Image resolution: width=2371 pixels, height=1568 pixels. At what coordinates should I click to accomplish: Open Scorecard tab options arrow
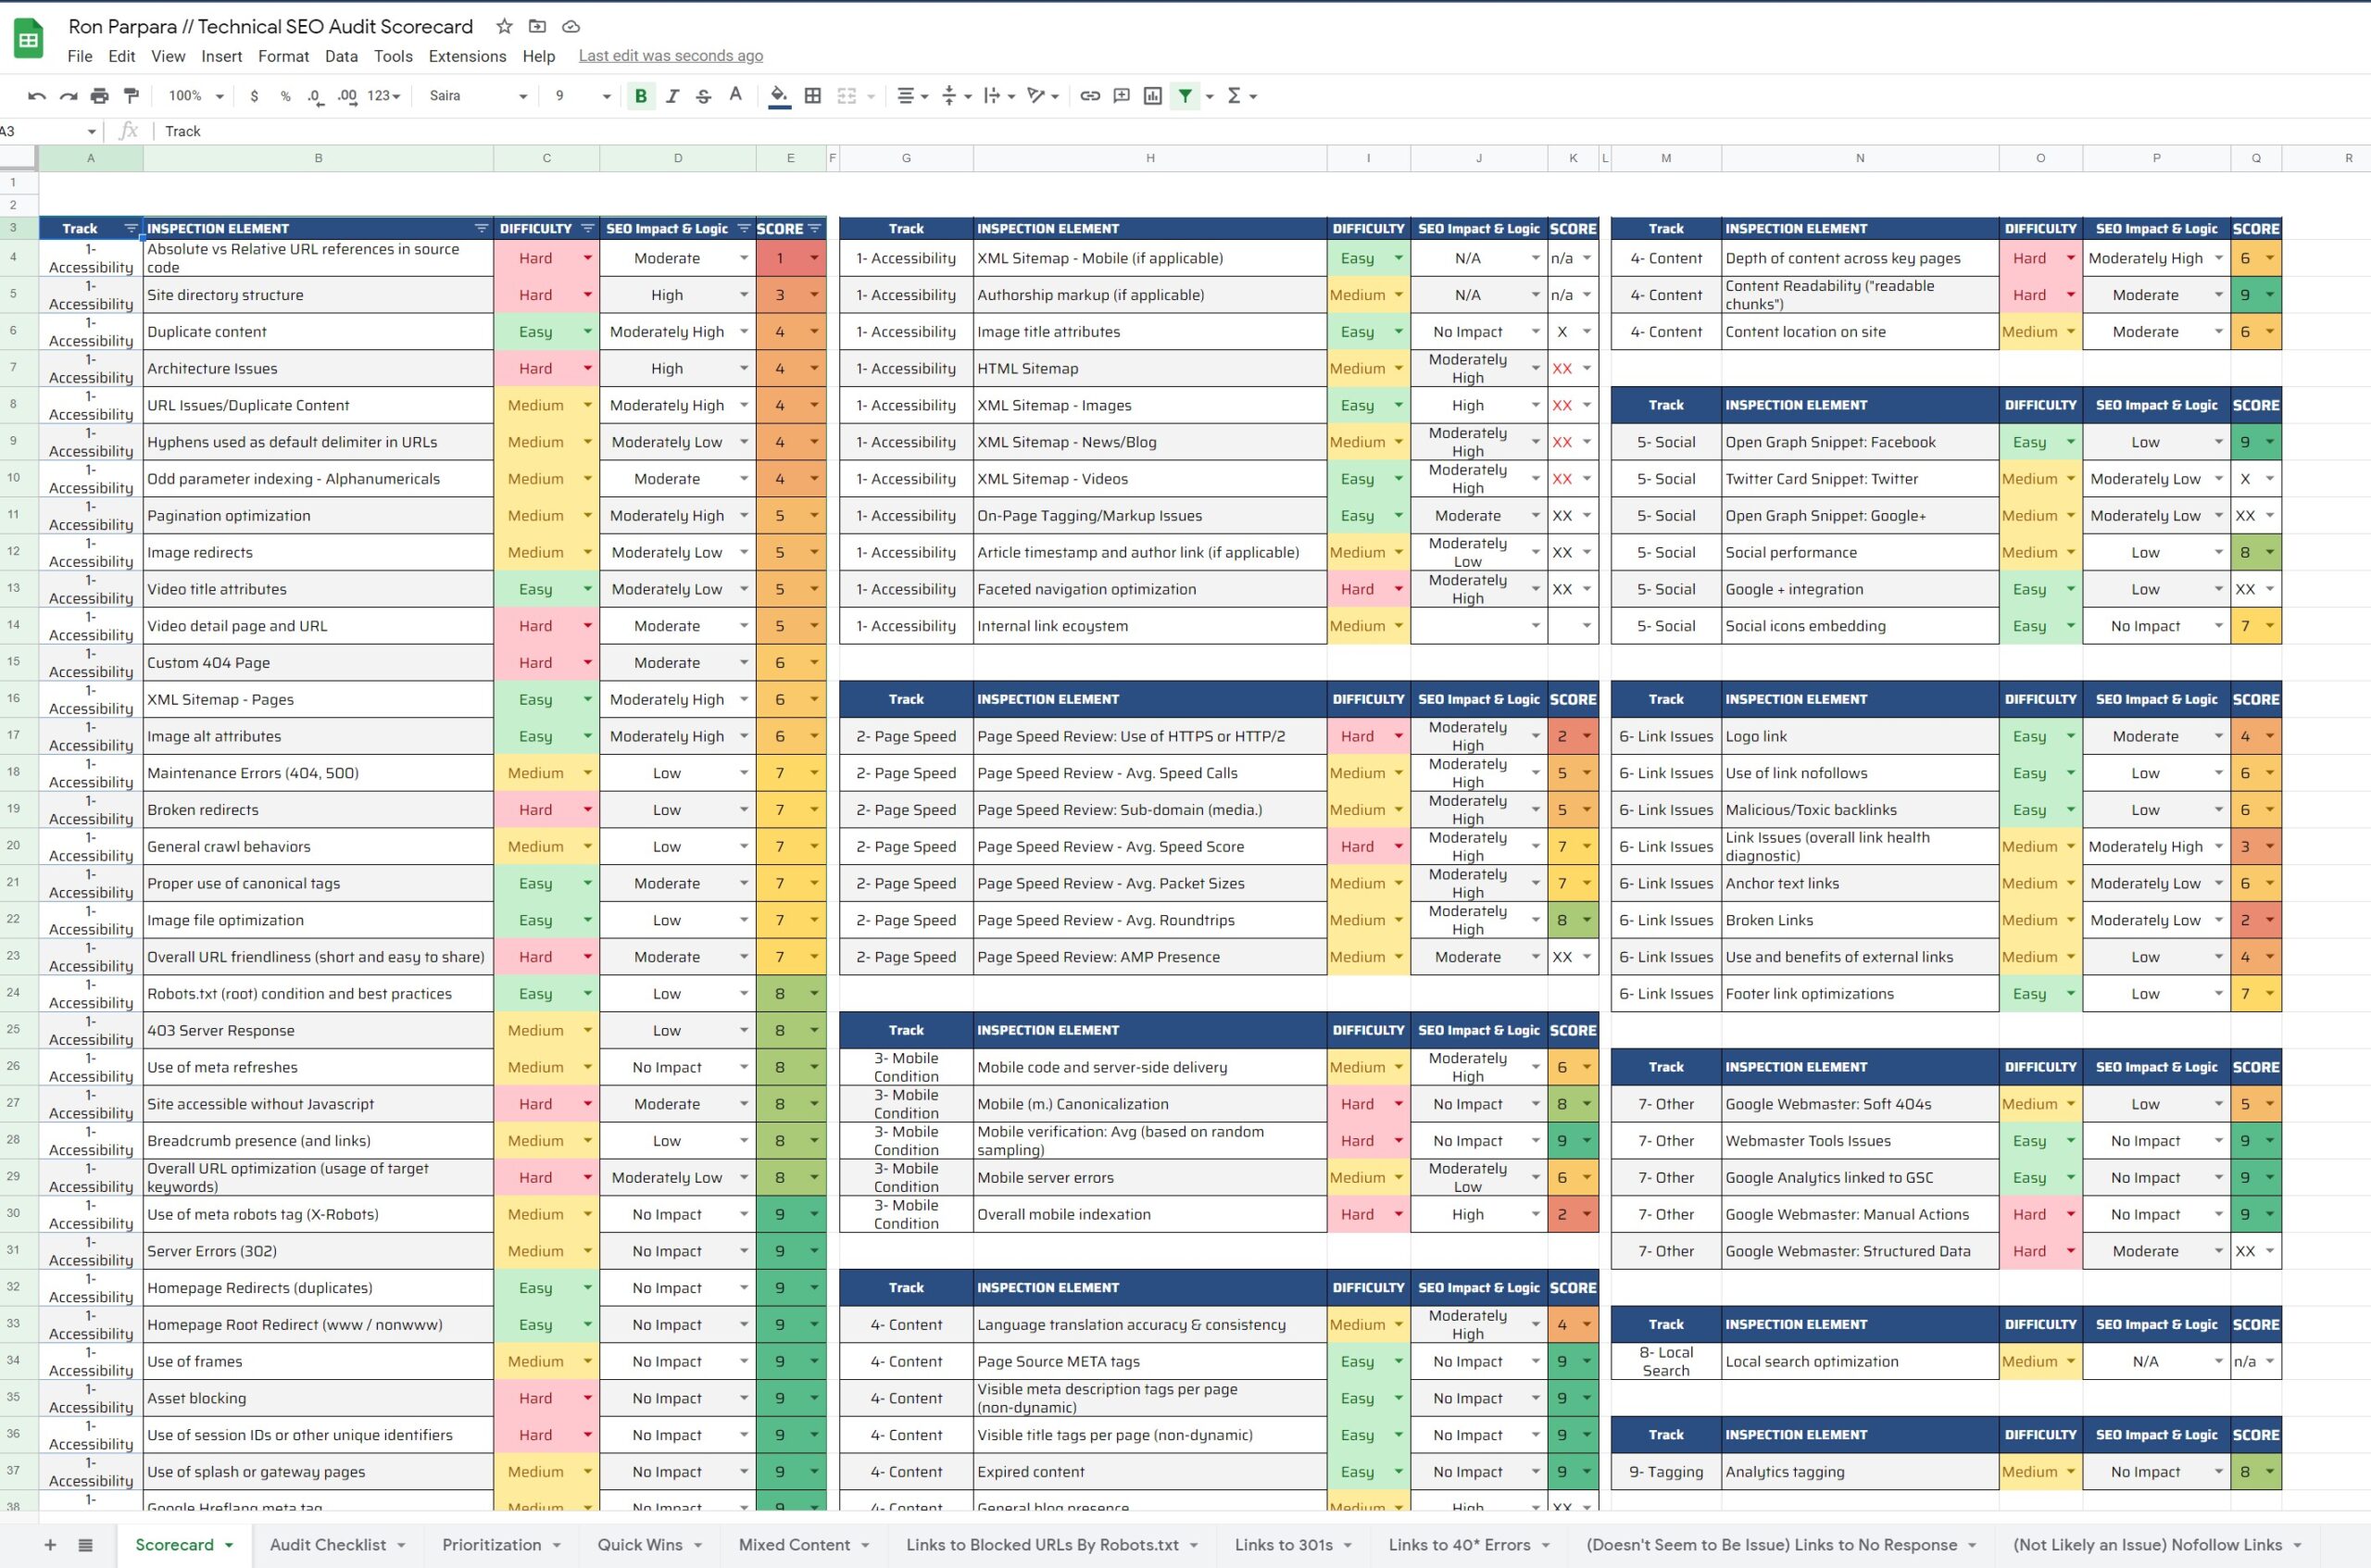pyautogui.click(x=229, y=1545)
